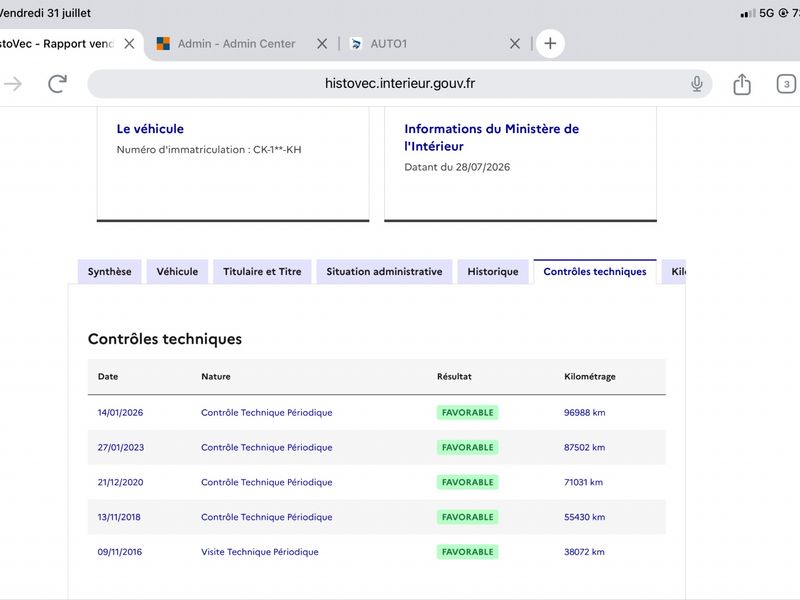Click the date 09/11/2016
Image resolution: width=800 pixels, height=600 pixels.
click(x=120, y=552)
